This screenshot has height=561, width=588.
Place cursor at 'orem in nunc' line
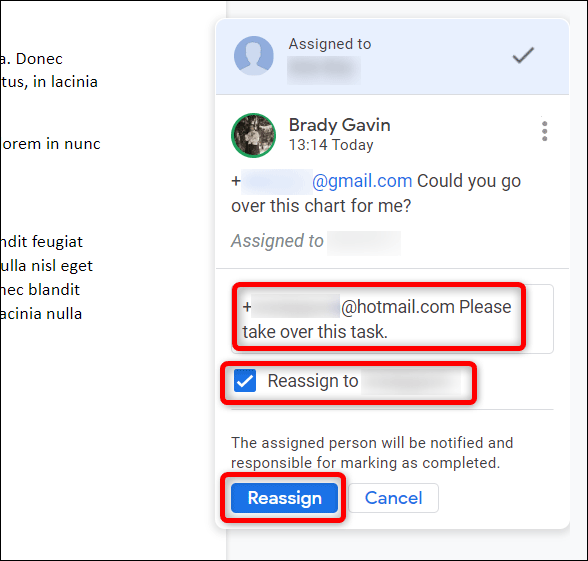point(51,144)
